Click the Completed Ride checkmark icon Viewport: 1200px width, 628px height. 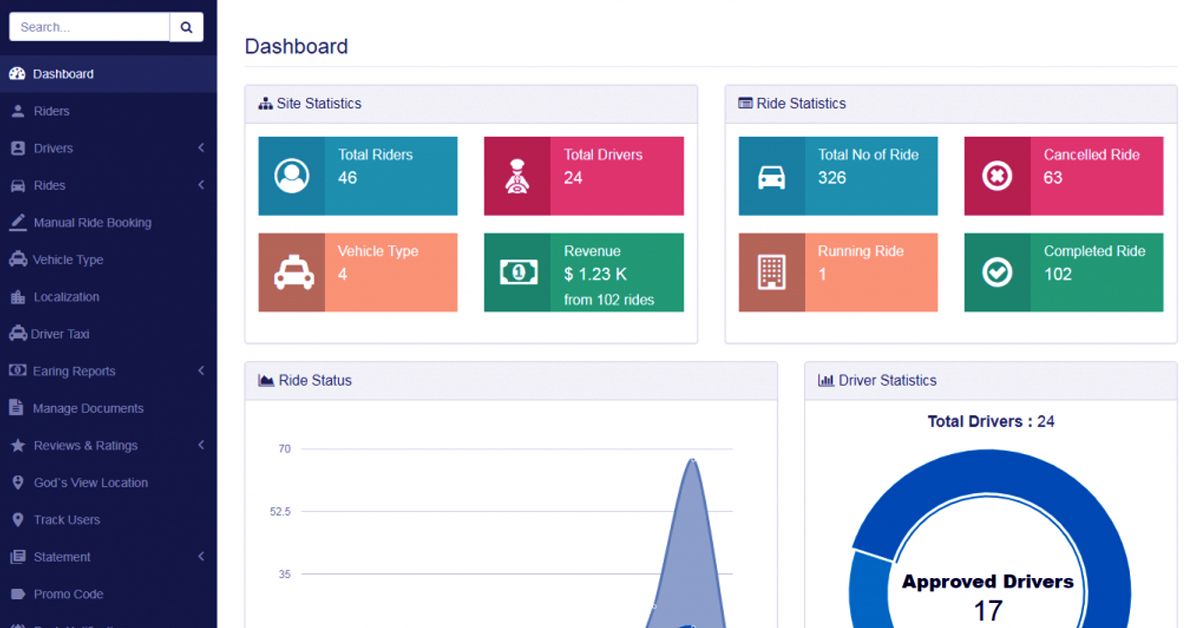pyautogui.click(x=997, y=272)
